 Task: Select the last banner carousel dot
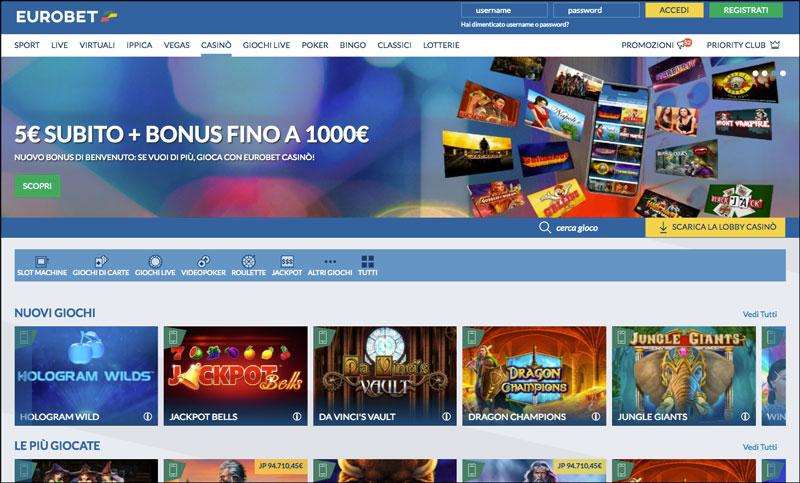[783, 73]
